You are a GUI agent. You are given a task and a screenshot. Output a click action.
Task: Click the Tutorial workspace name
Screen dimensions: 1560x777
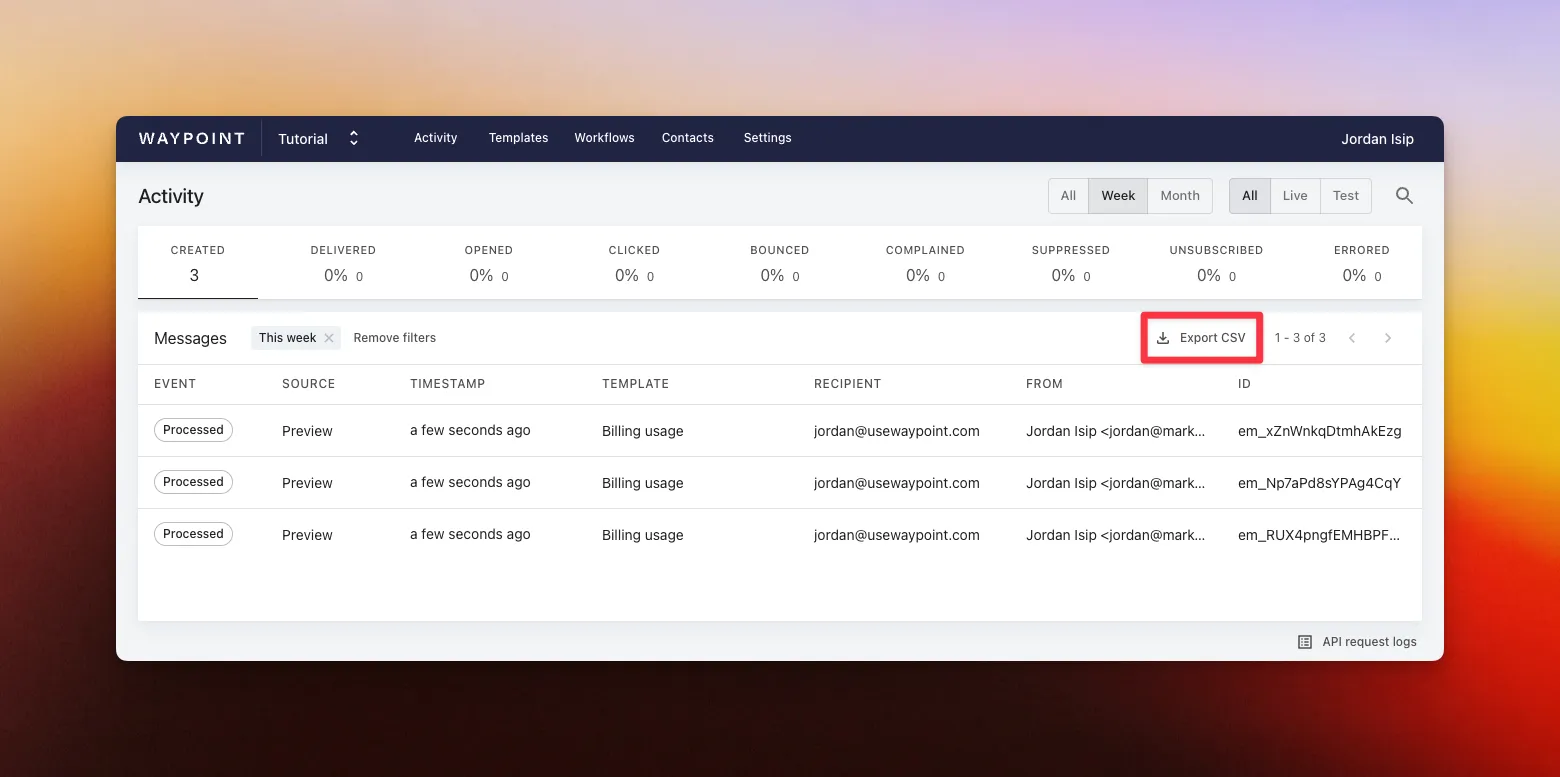pyautogui.click(x=303, y=139)
